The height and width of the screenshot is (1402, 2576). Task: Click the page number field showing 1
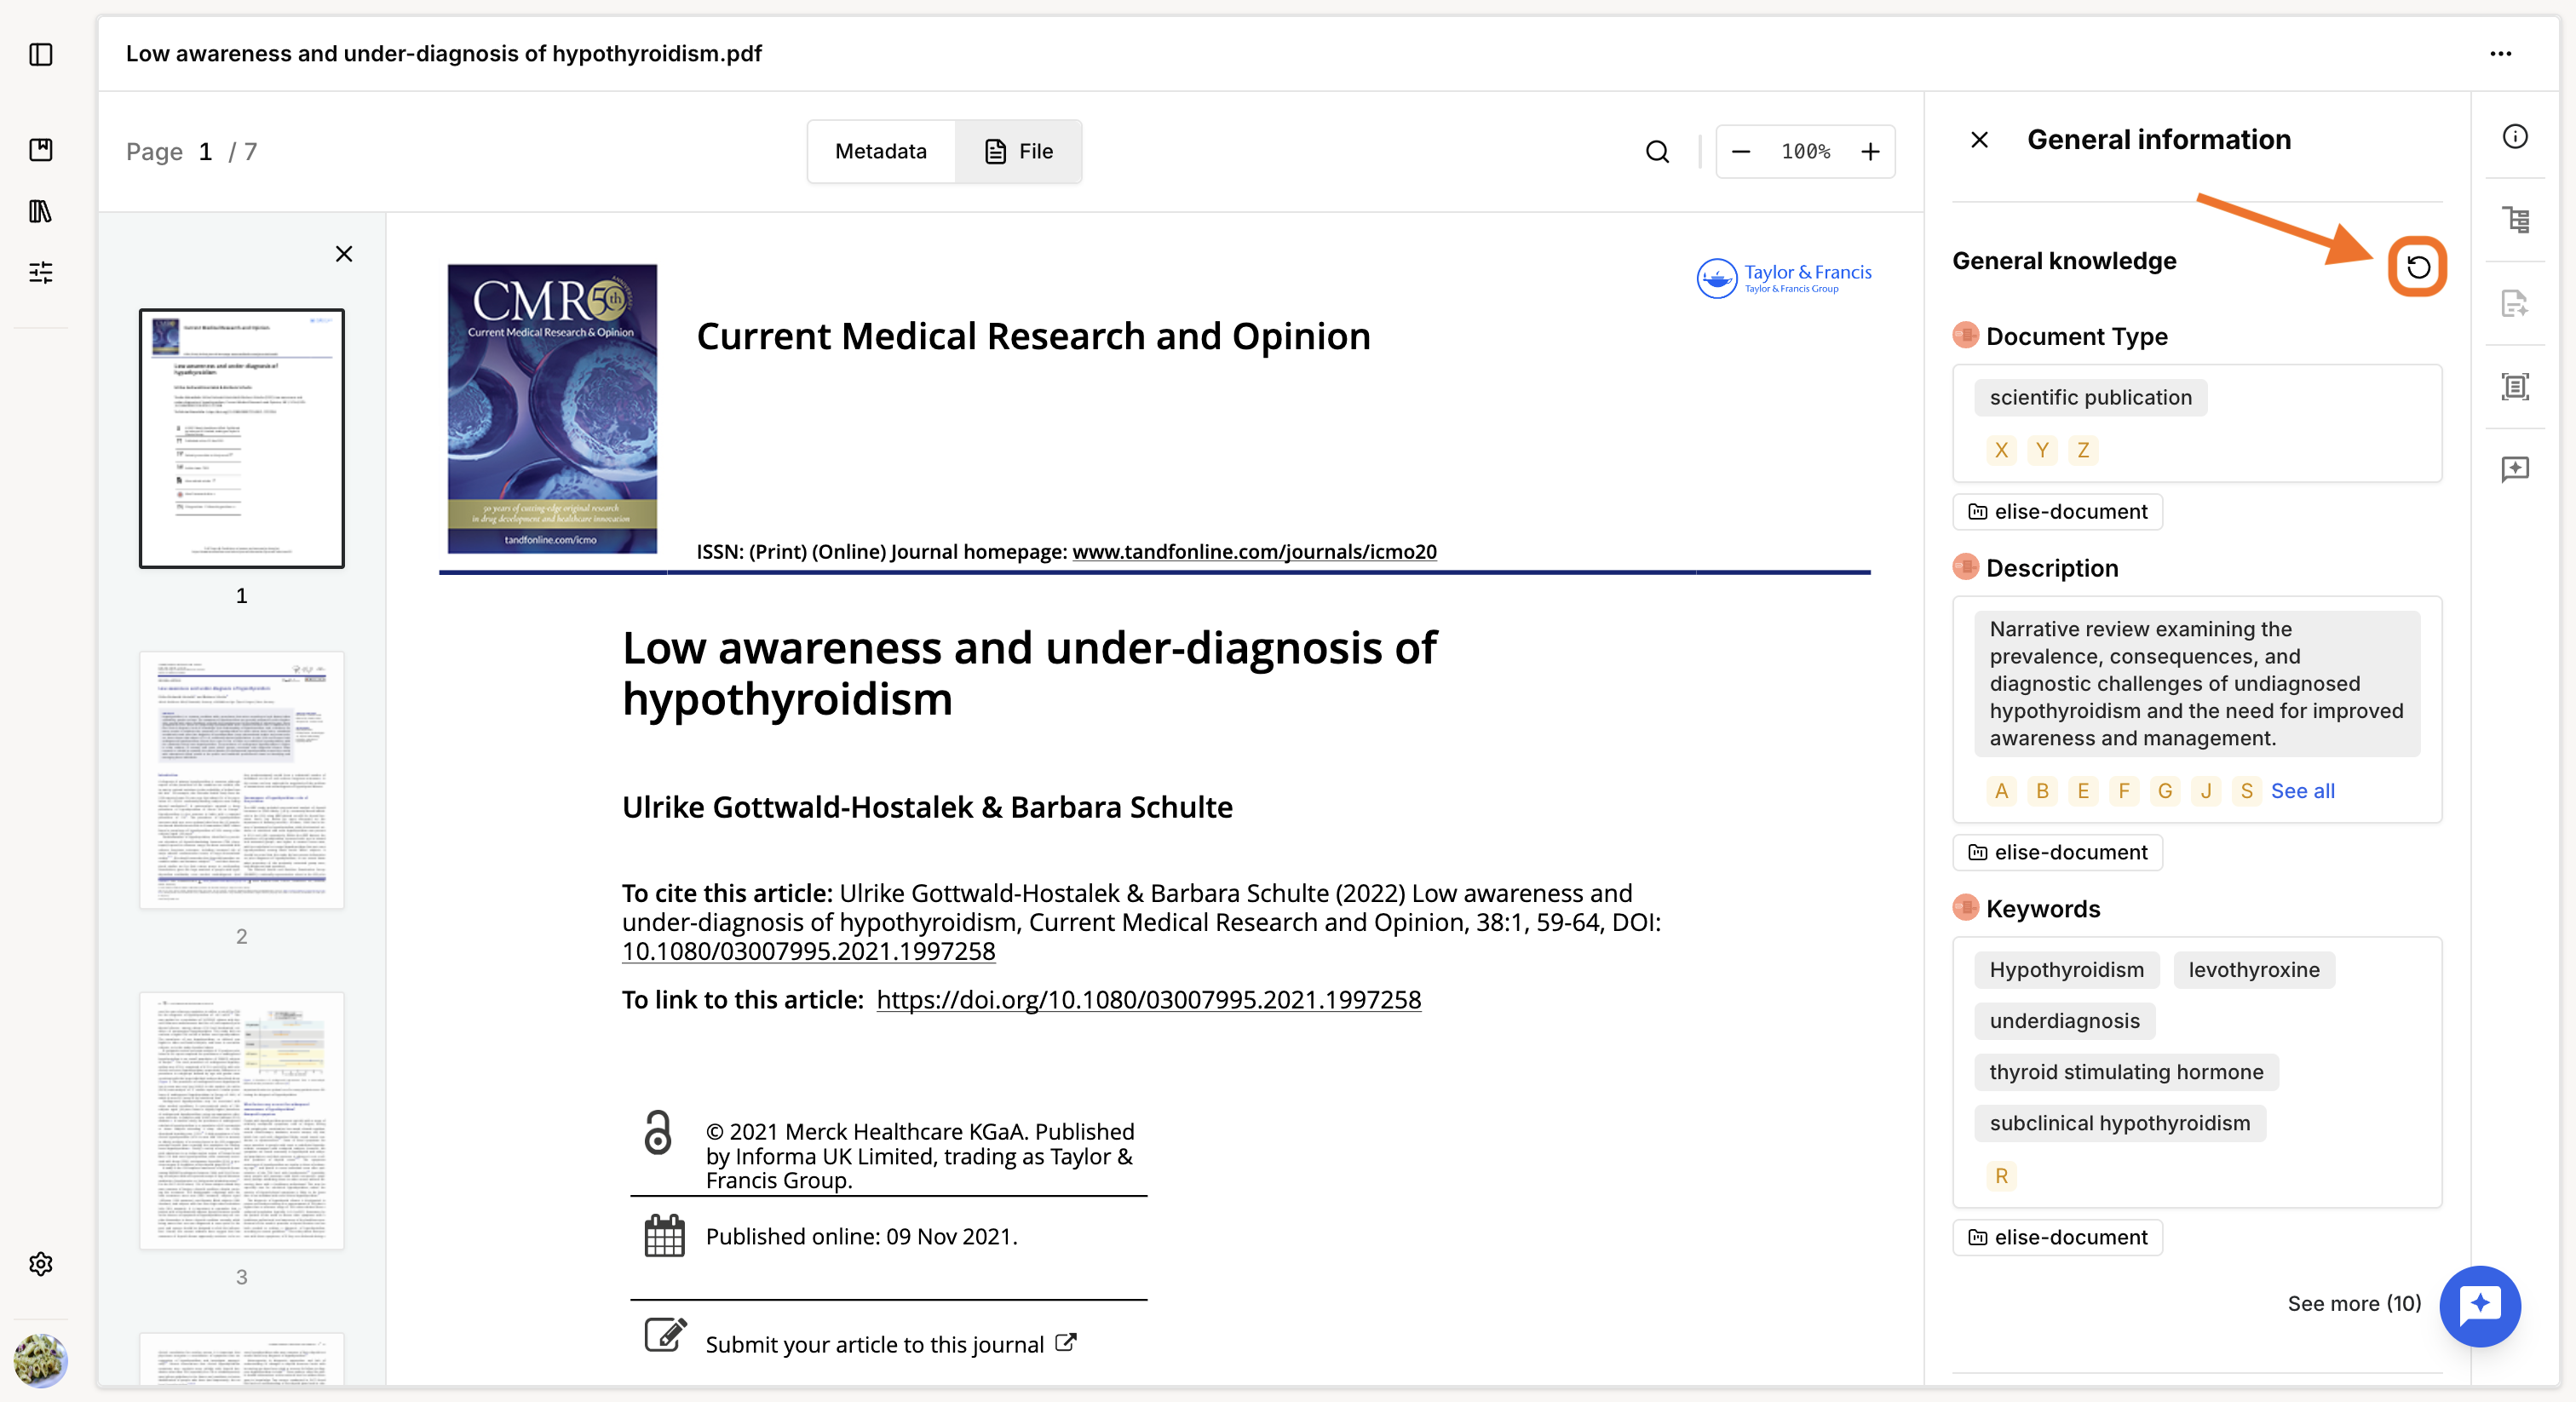205,151
